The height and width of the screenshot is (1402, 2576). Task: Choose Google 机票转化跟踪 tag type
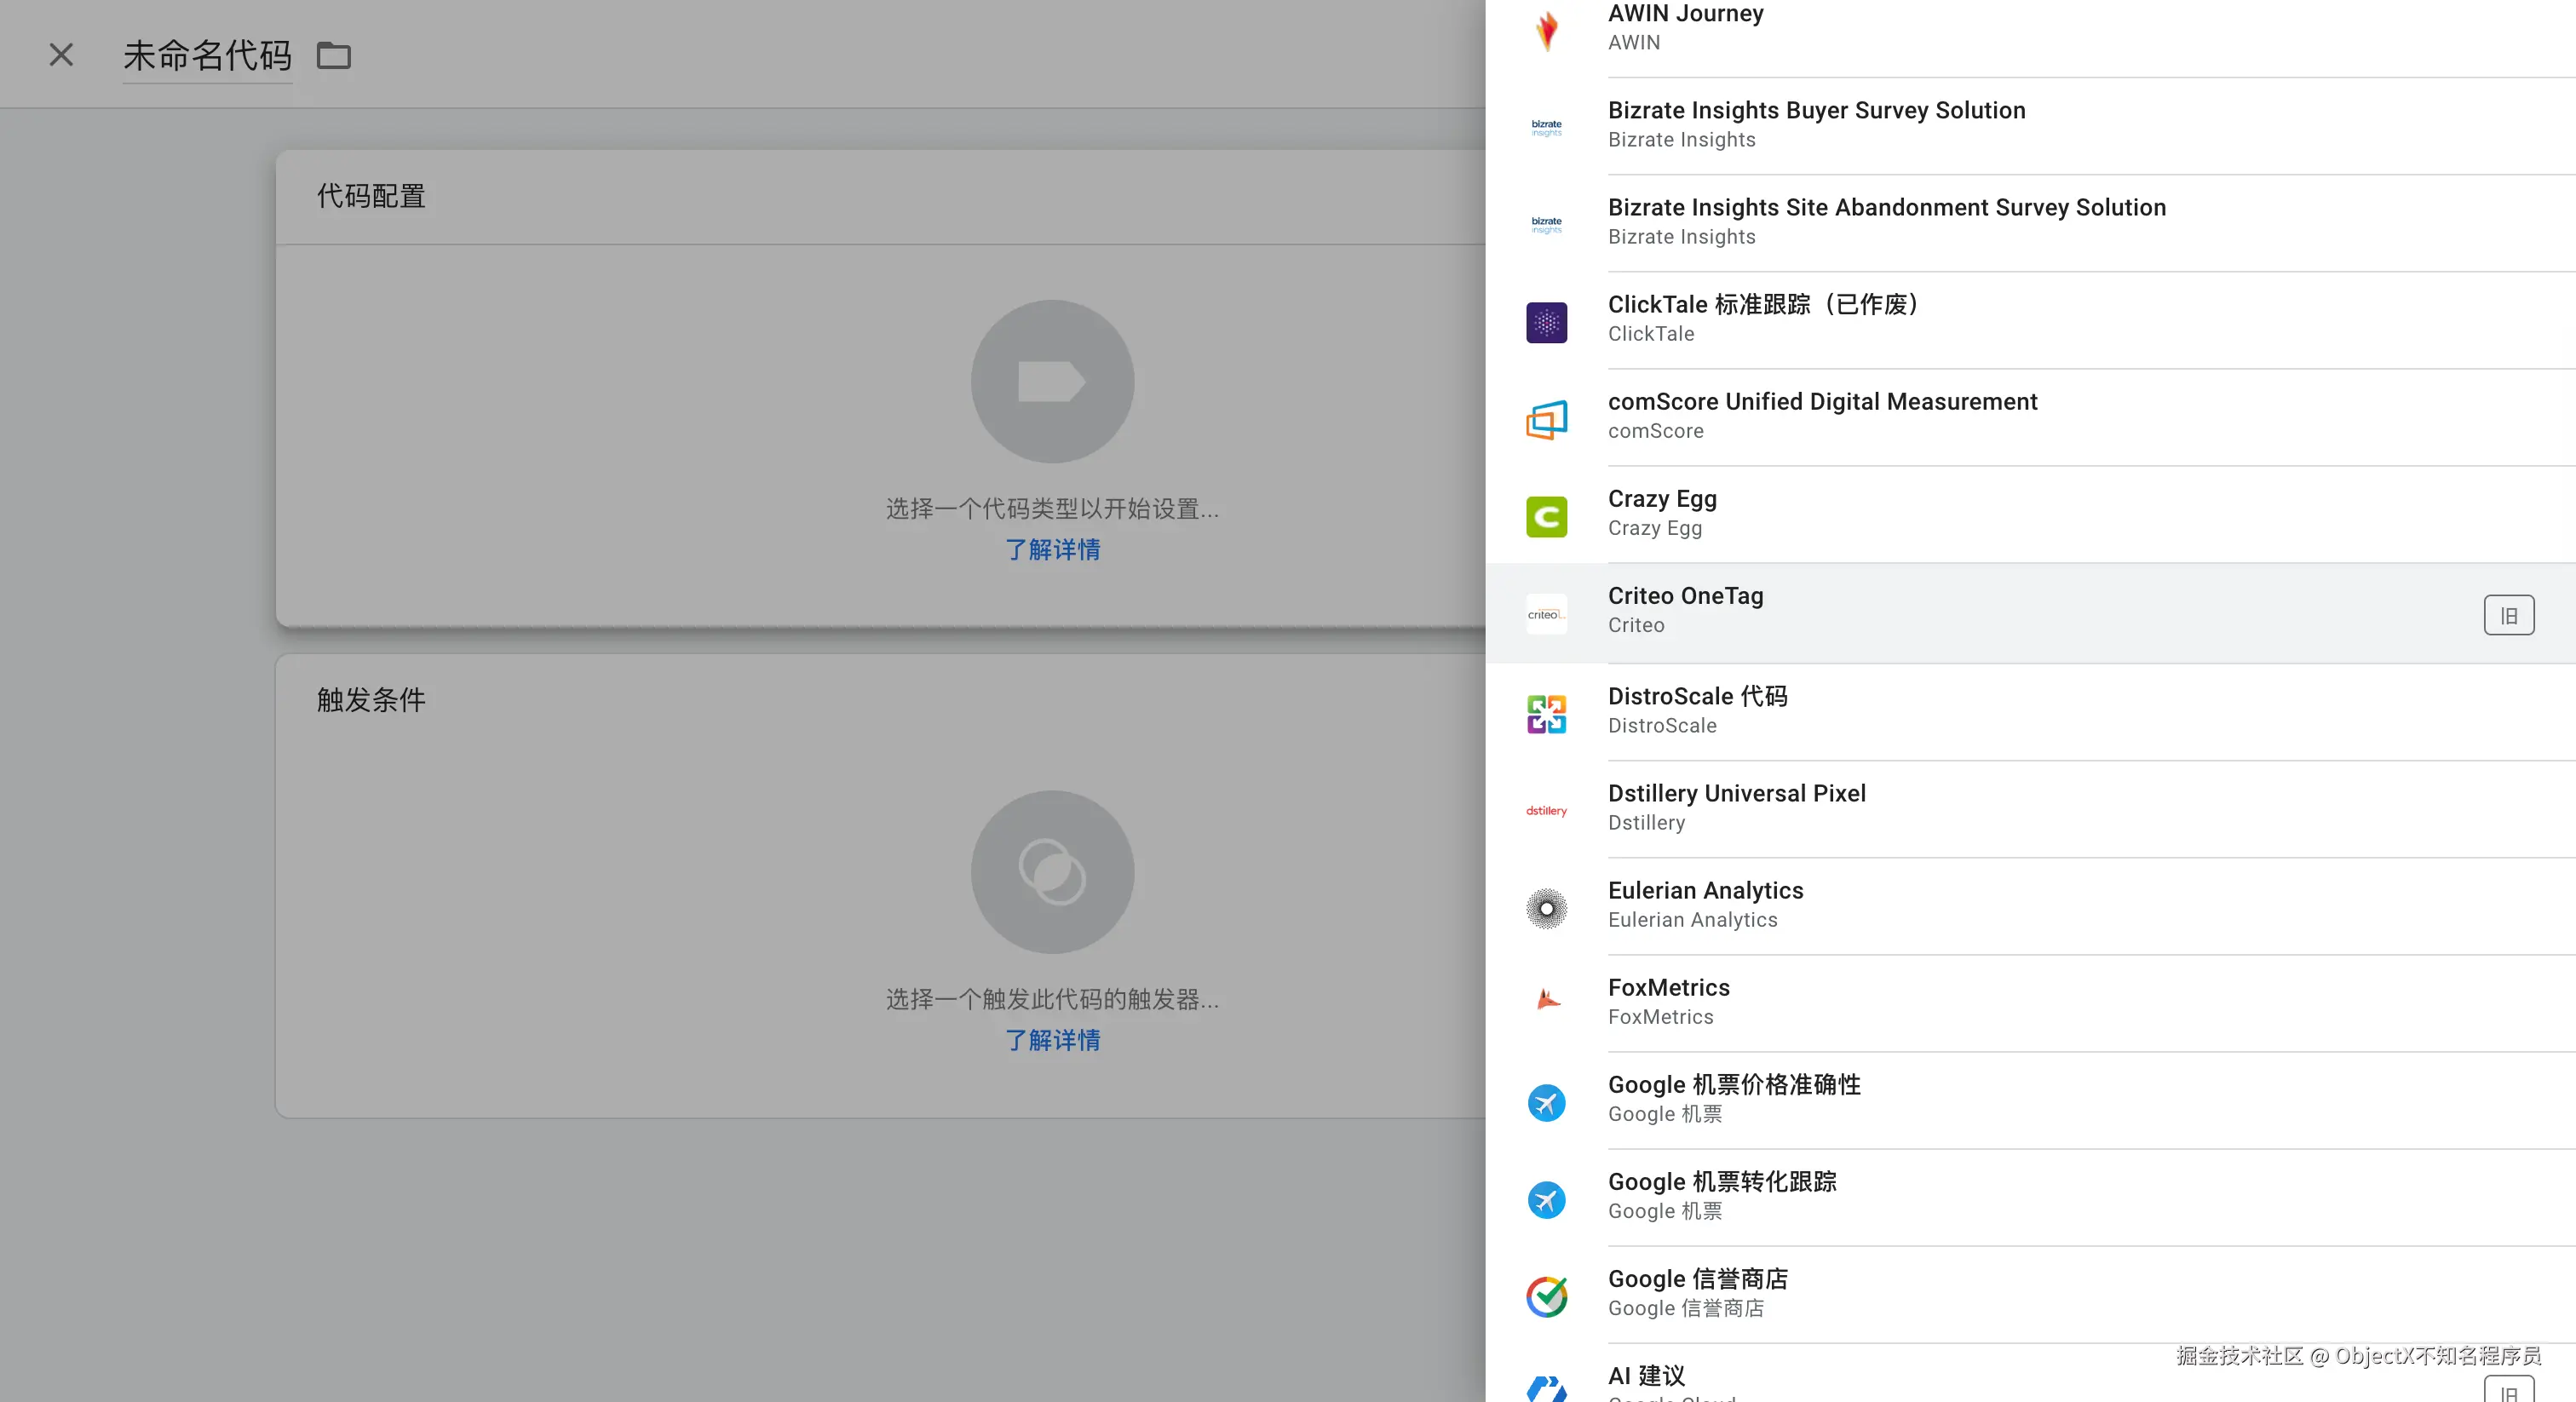1721,1195
